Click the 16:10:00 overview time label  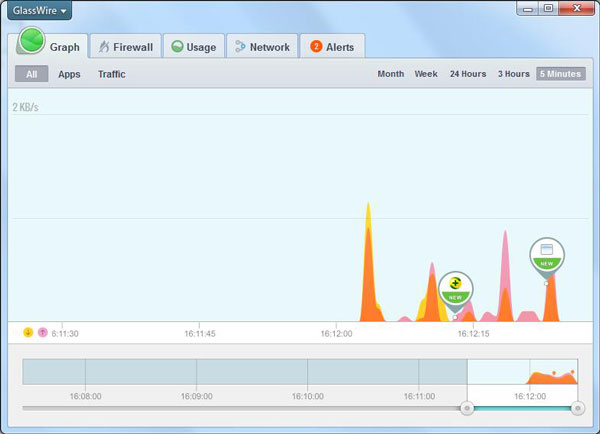click(308, 396)
